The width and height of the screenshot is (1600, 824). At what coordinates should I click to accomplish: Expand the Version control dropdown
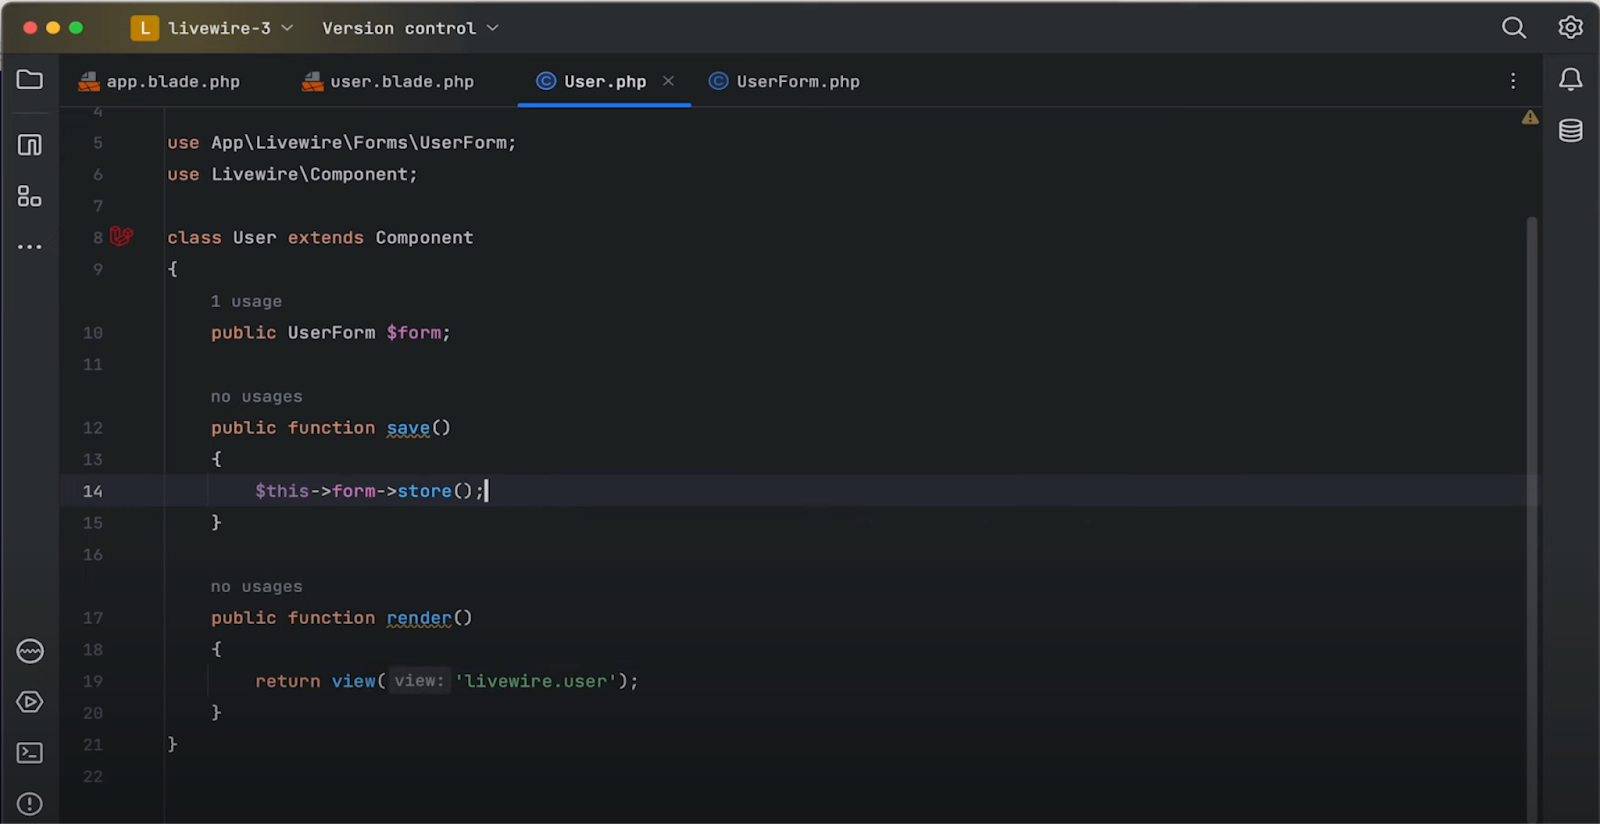click(x=410, y=28)
